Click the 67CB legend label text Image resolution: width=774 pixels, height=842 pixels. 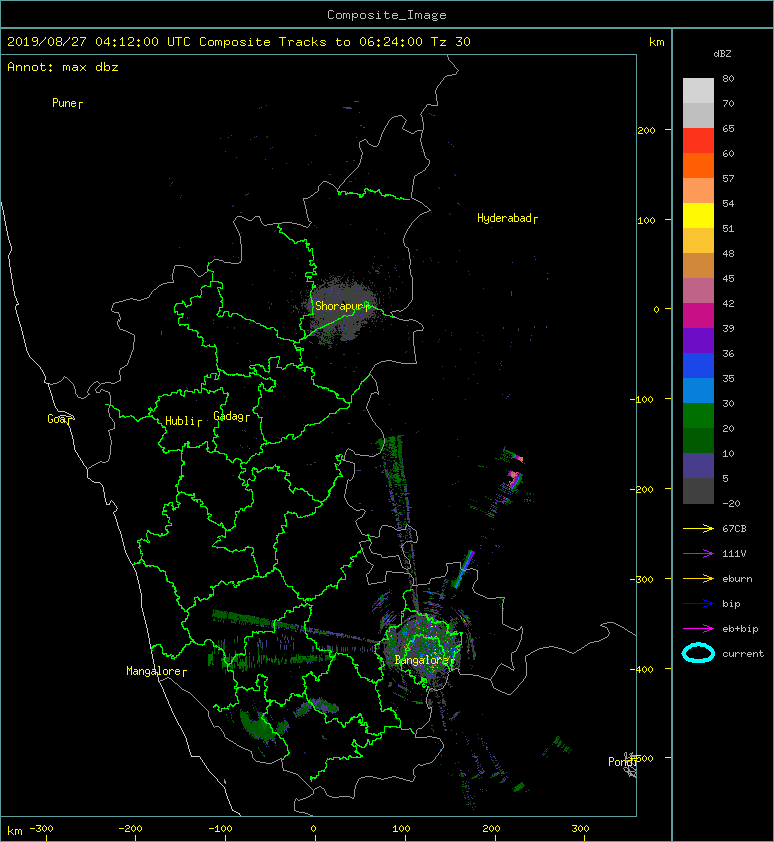point(734,528)
